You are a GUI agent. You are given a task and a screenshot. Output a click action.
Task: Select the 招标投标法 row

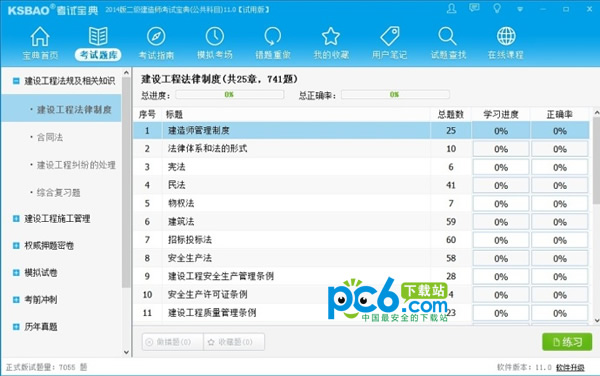(x=361, y=240)
